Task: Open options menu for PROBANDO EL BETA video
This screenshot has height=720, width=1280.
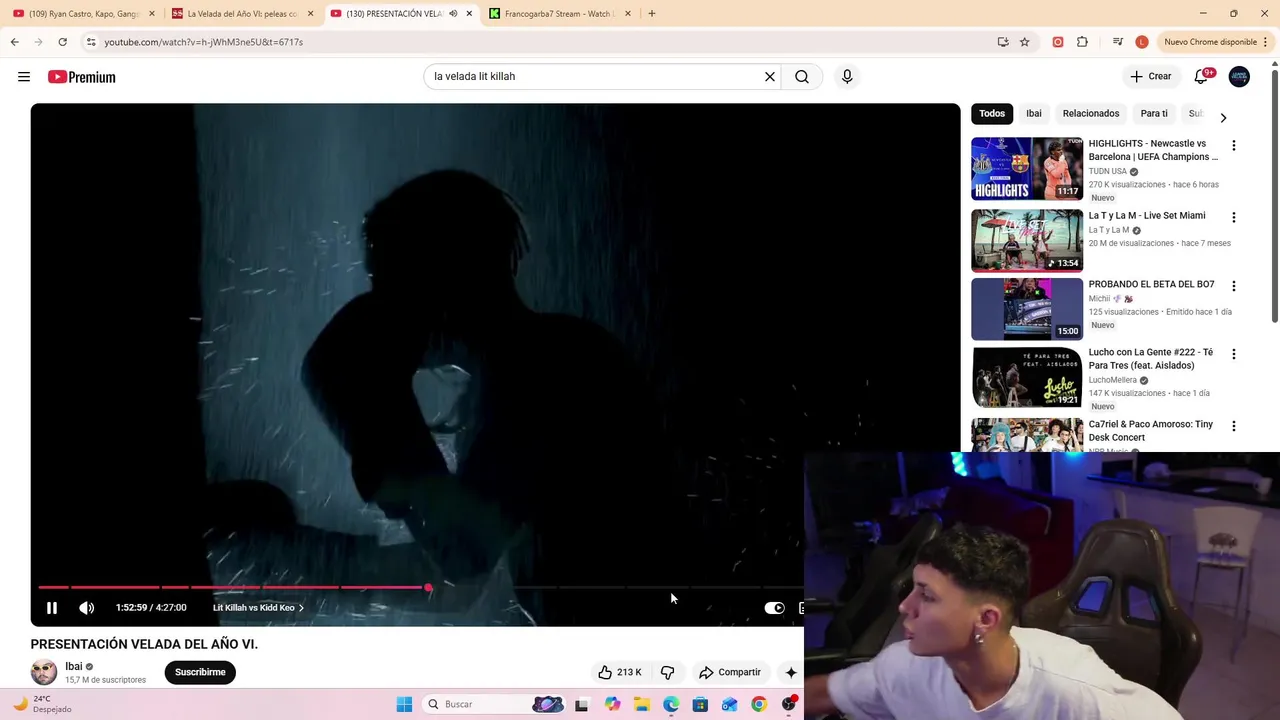Action: click(x=1234, y=286)
